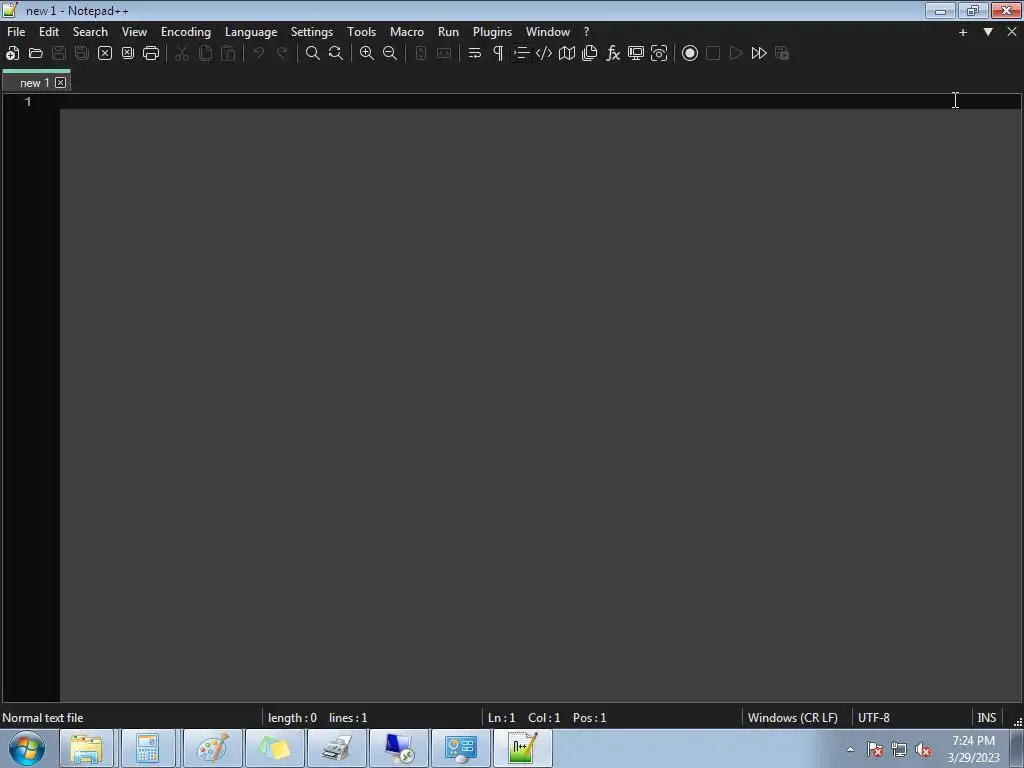Open the Settings menu
The height and width of the screenshot is (768, 1024).
coord(312,32)
